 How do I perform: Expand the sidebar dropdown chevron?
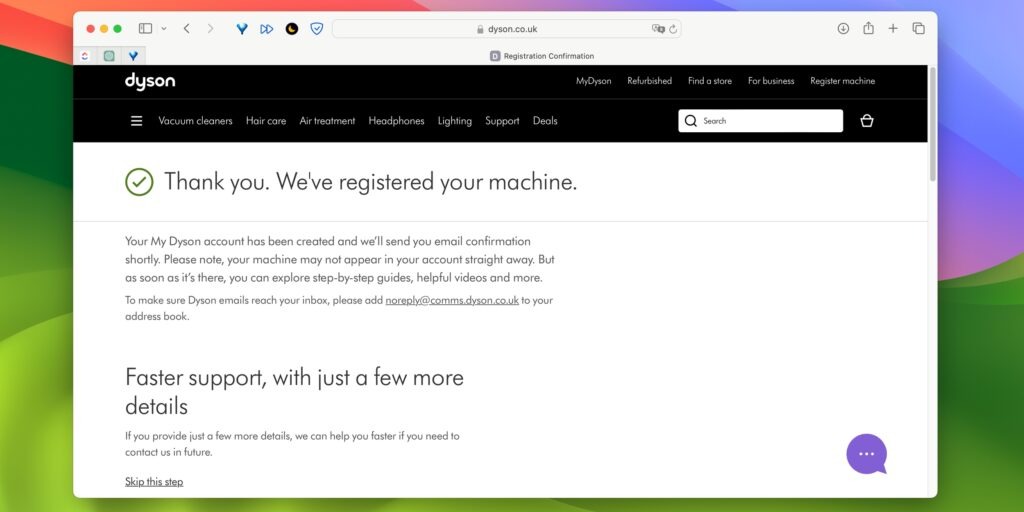click(164, 29)
